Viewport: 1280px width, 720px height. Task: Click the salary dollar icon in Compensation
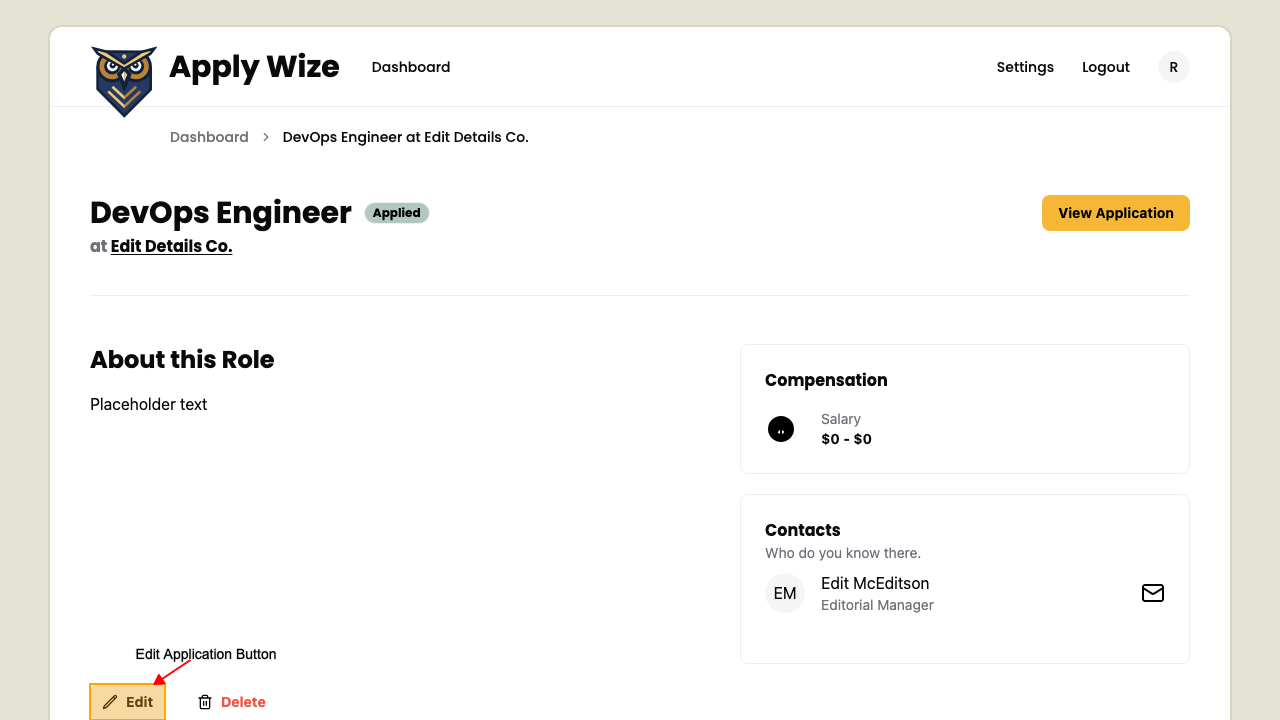tap(781, 429)
